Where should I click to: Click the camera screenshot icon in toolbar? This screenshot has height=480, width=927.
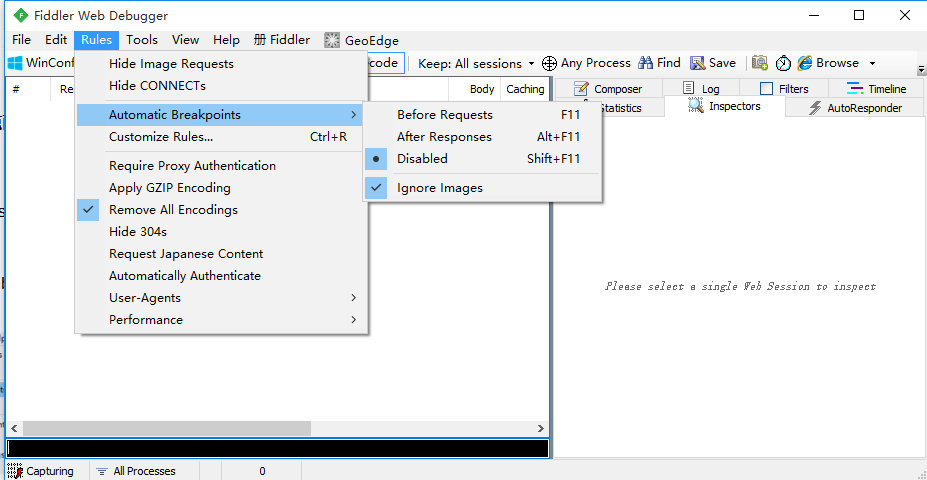pos(760,63)
